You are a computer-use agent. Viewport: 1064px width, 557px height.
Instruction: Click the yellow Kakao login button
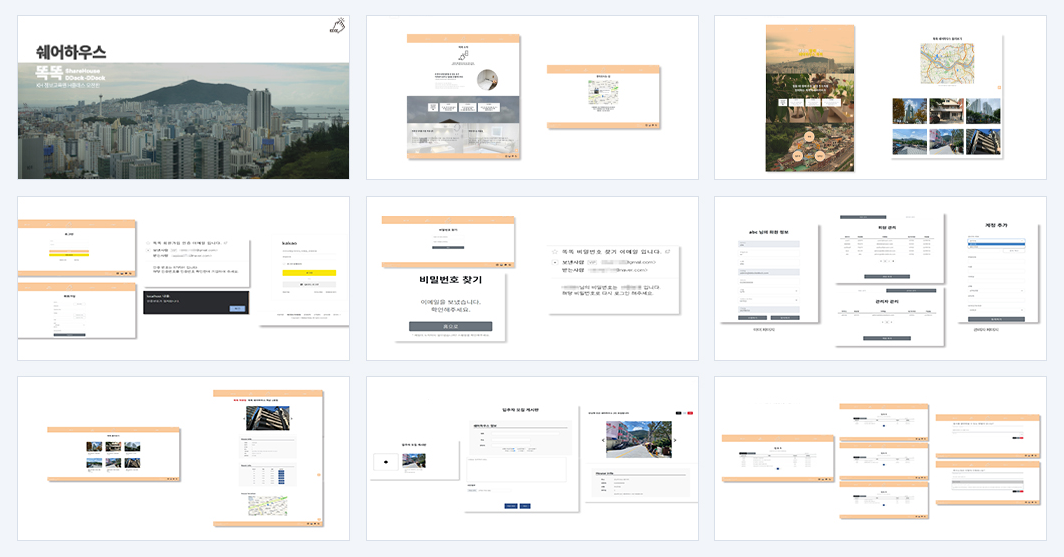[x=309, y=273]
